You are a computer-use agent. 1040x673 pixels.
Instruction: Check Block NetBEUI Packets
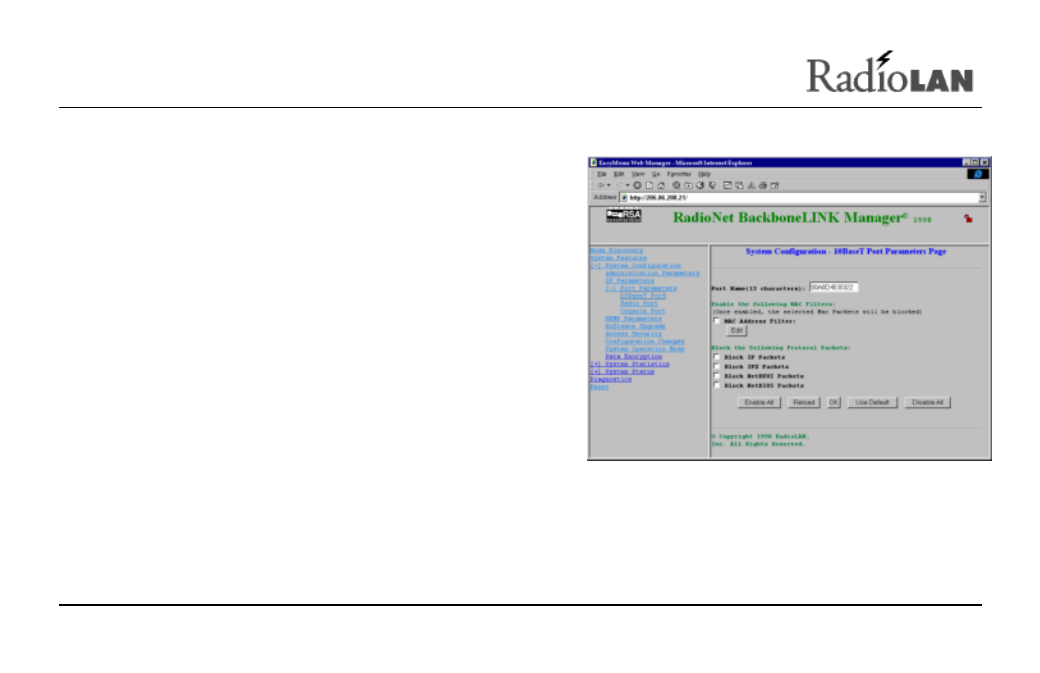coord(716,375)
